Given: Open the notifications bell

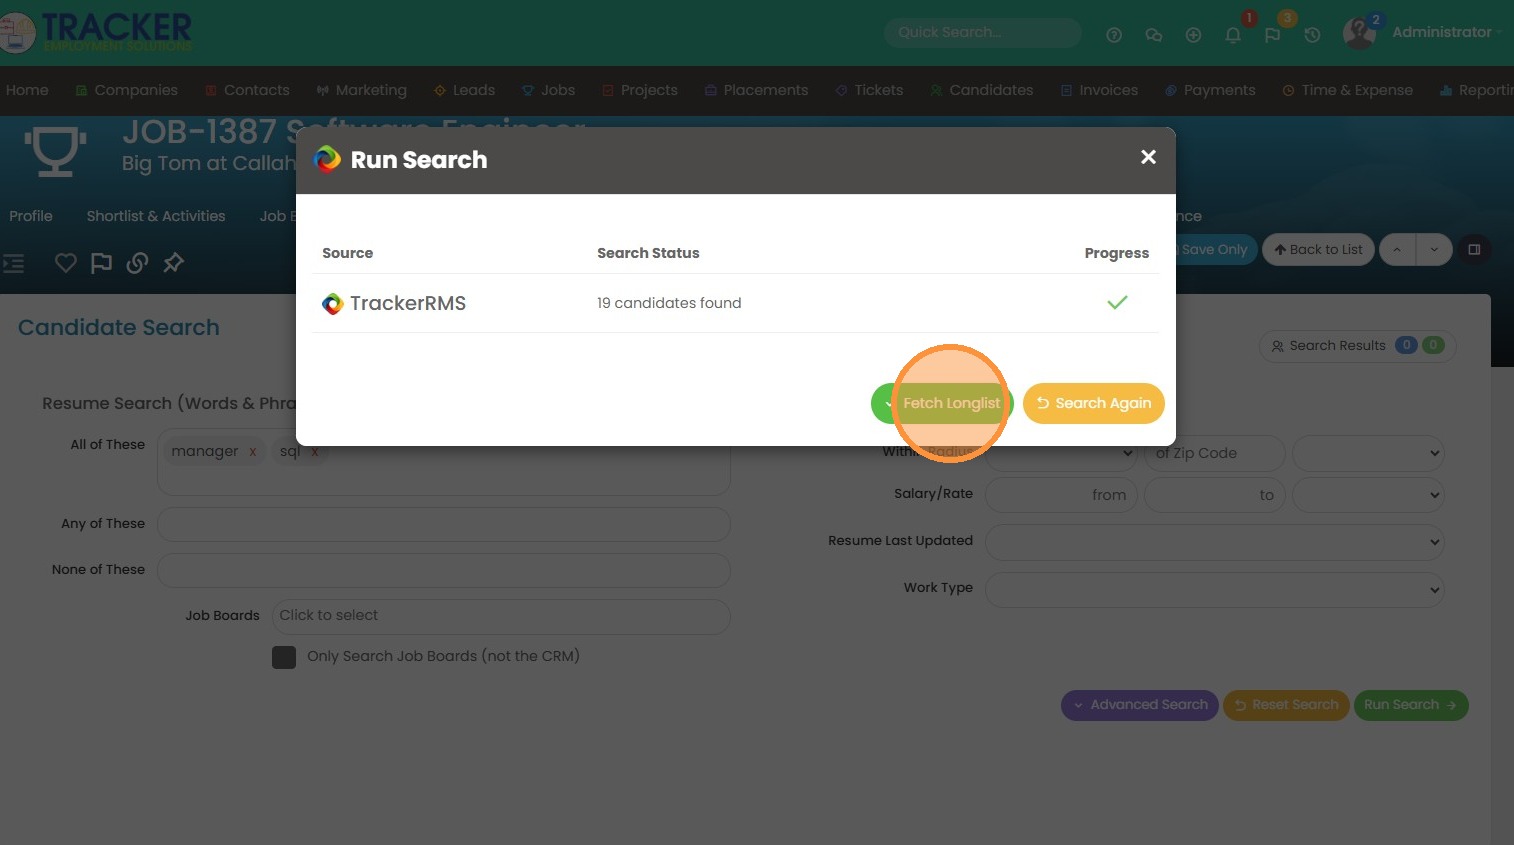Looking at the screenshot, I should pyautogui.click(x=1233, y=35).
